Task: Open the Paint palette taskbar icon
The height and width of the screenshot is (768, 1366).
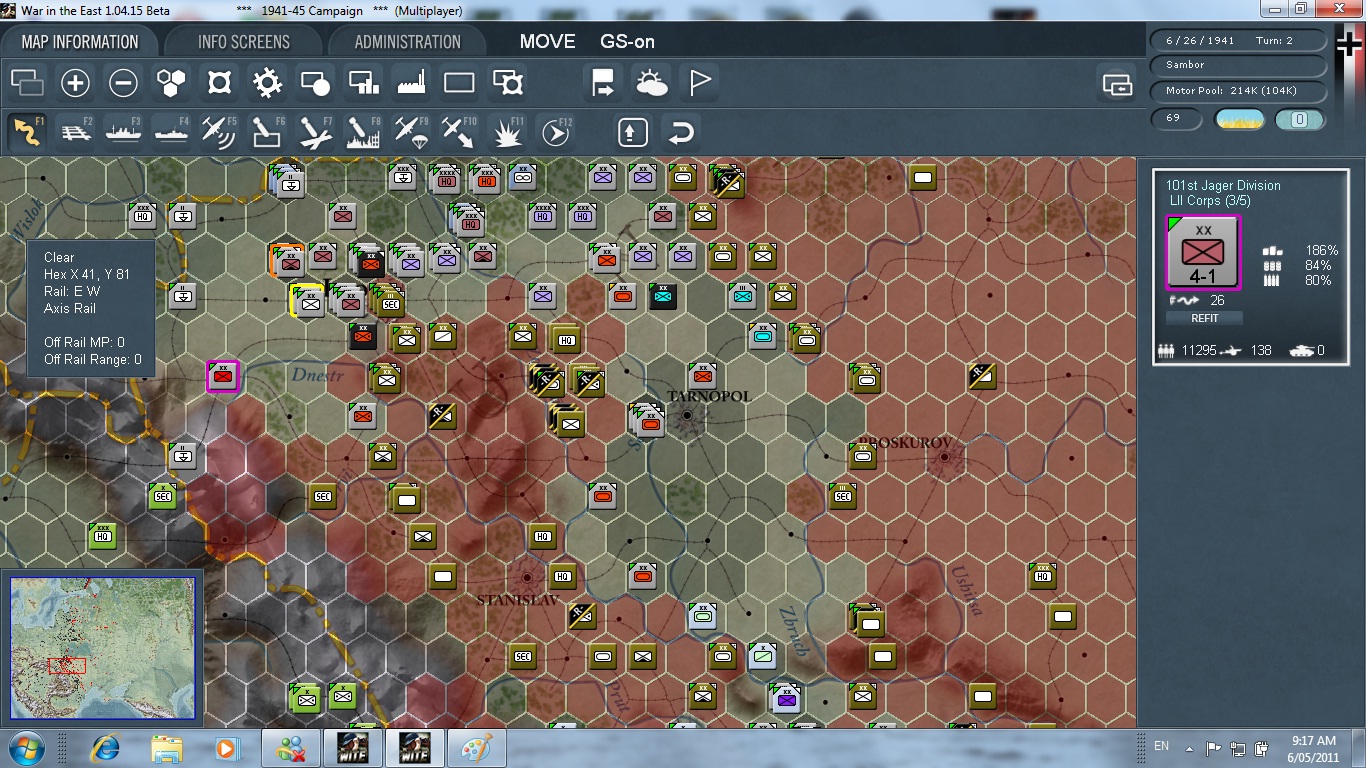Action: coord(475,748)
